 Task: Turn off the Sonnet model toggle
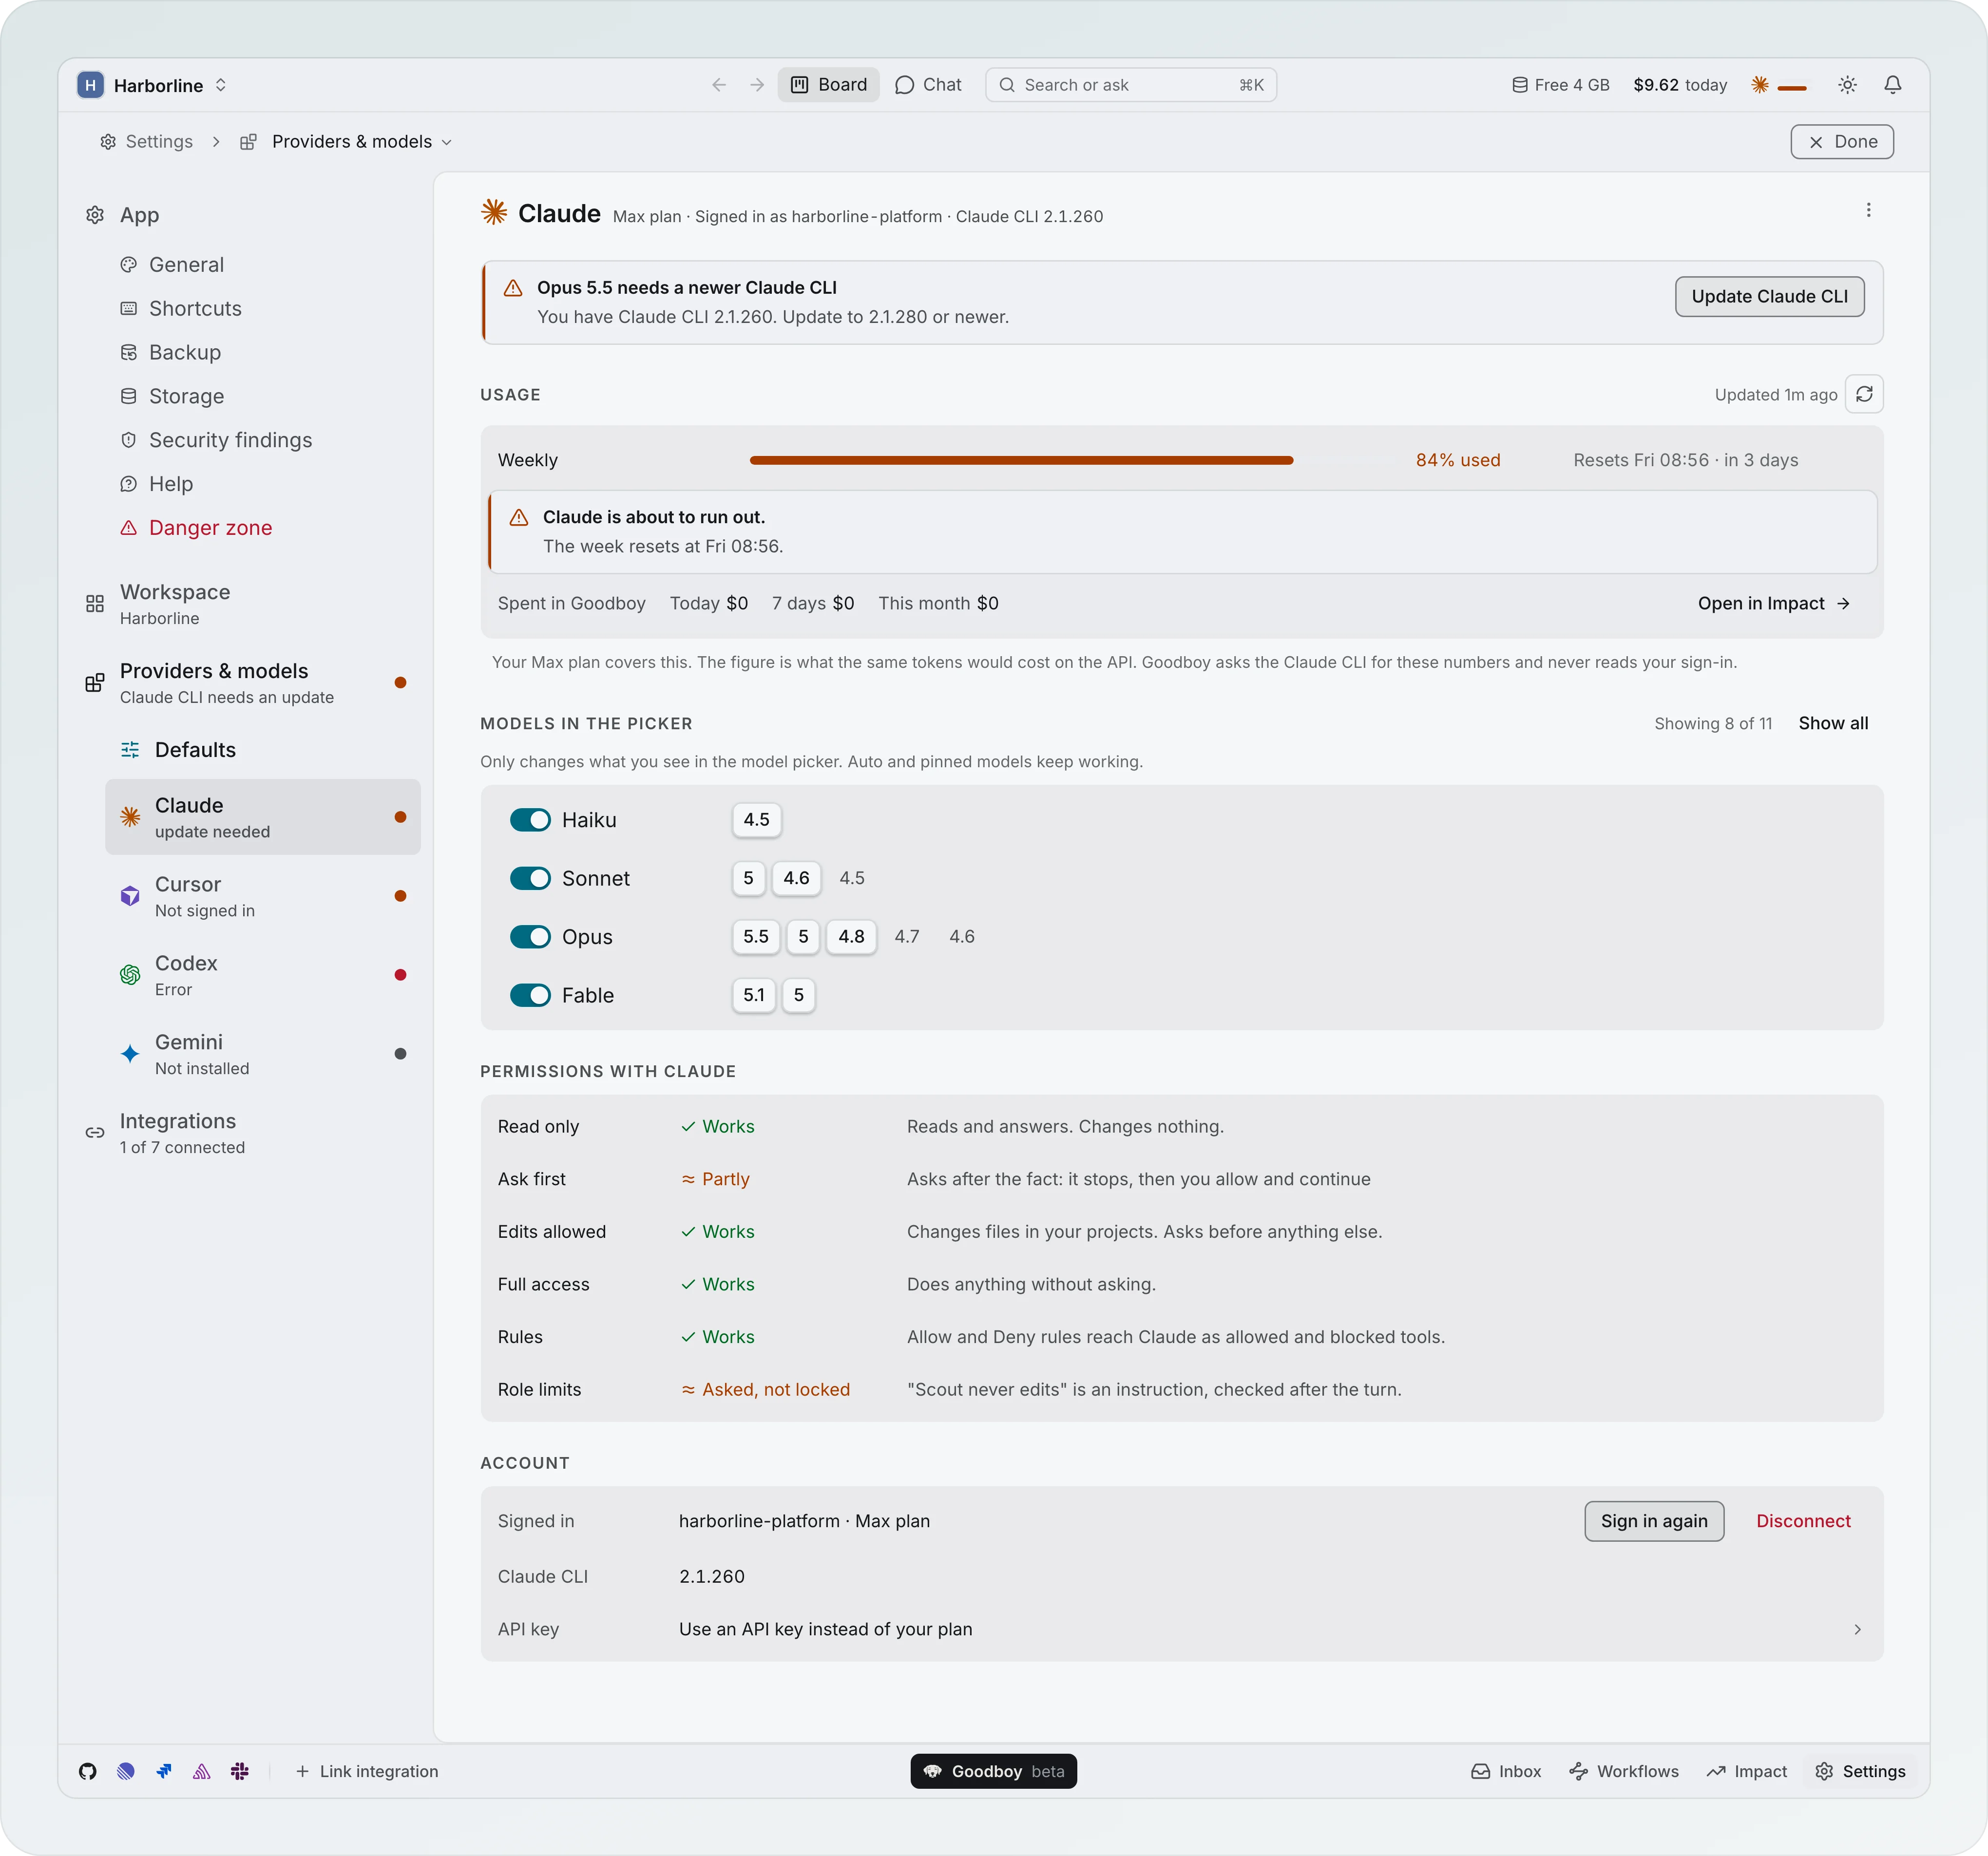pos(530,878)
